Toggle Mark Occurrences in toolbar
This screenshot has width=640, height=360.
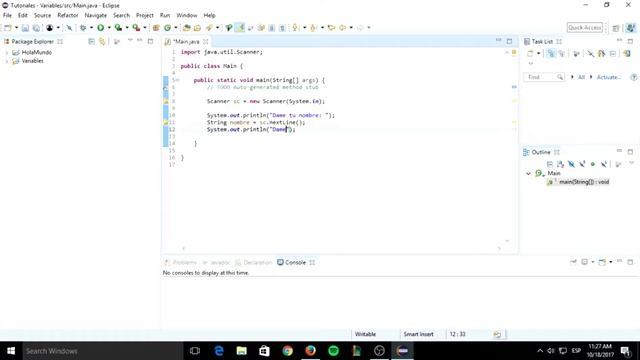tap(240, 28)
